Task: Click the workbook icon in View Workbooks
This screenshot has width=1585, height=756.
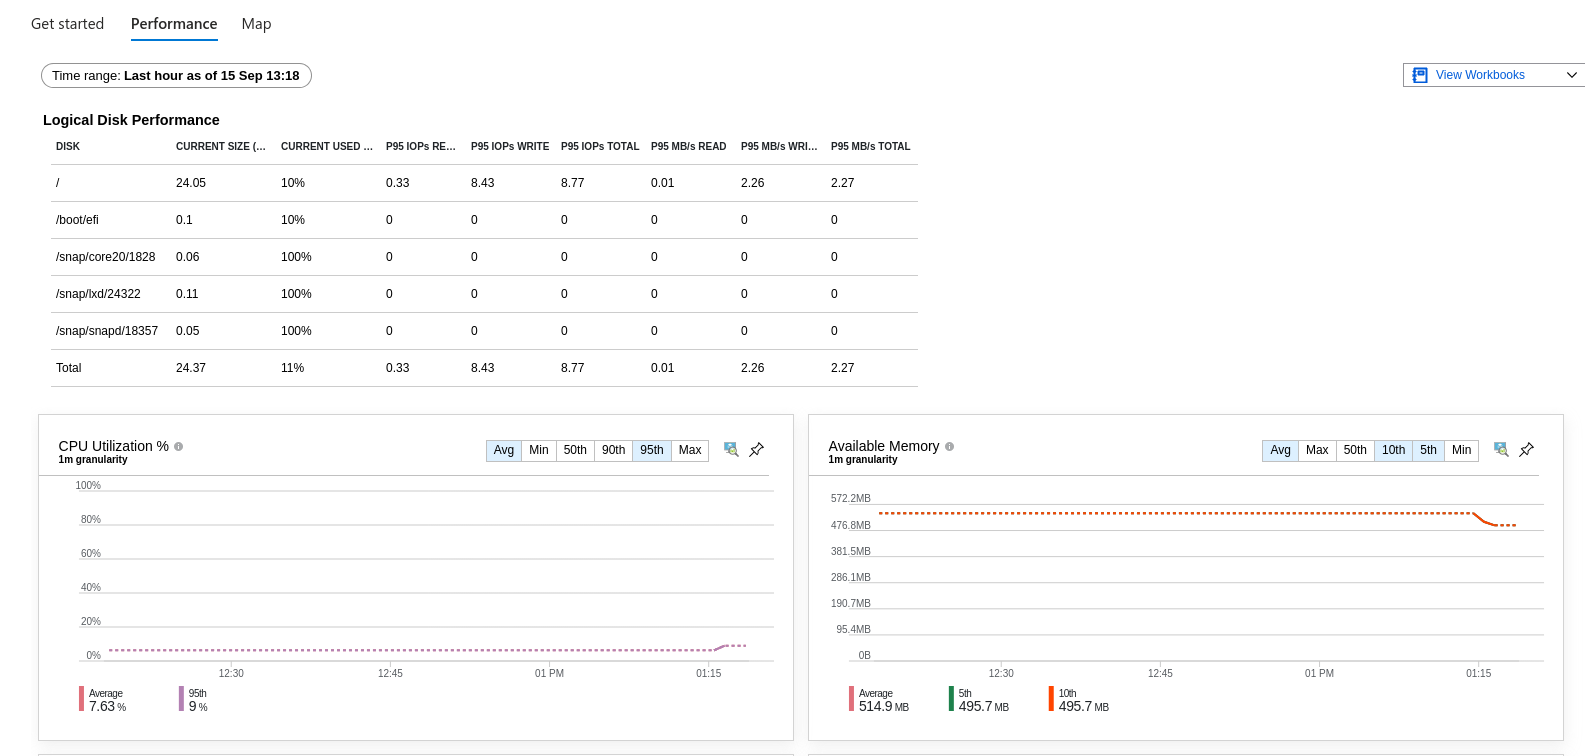Action: click(1420, 75)
